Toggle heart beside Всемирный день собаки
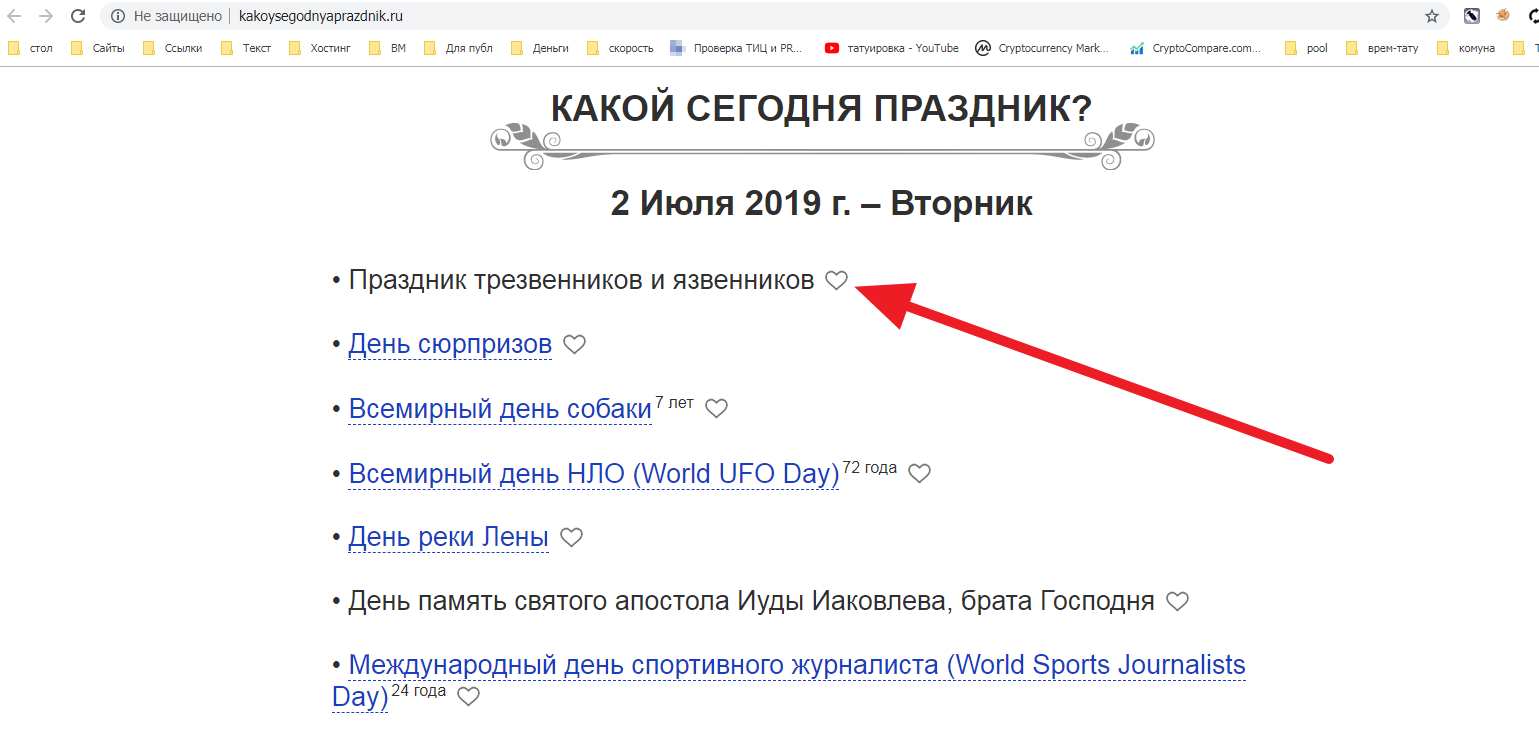Image resolution: width=1539 pixels, height=731 pixels. tap(716, 408)
